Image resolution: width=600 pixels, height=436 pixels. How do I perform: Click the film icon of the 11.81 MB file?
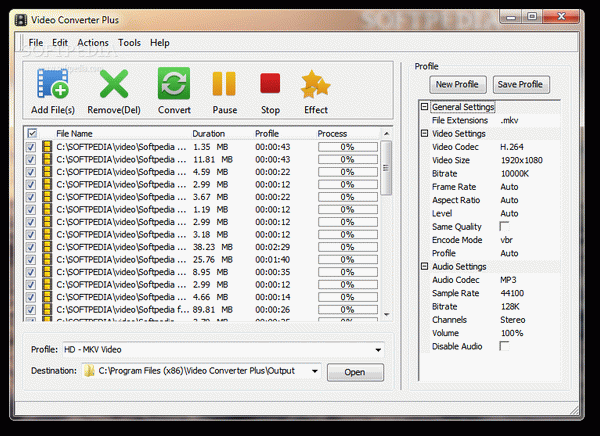pyautogui.click(x=47, y=159)
